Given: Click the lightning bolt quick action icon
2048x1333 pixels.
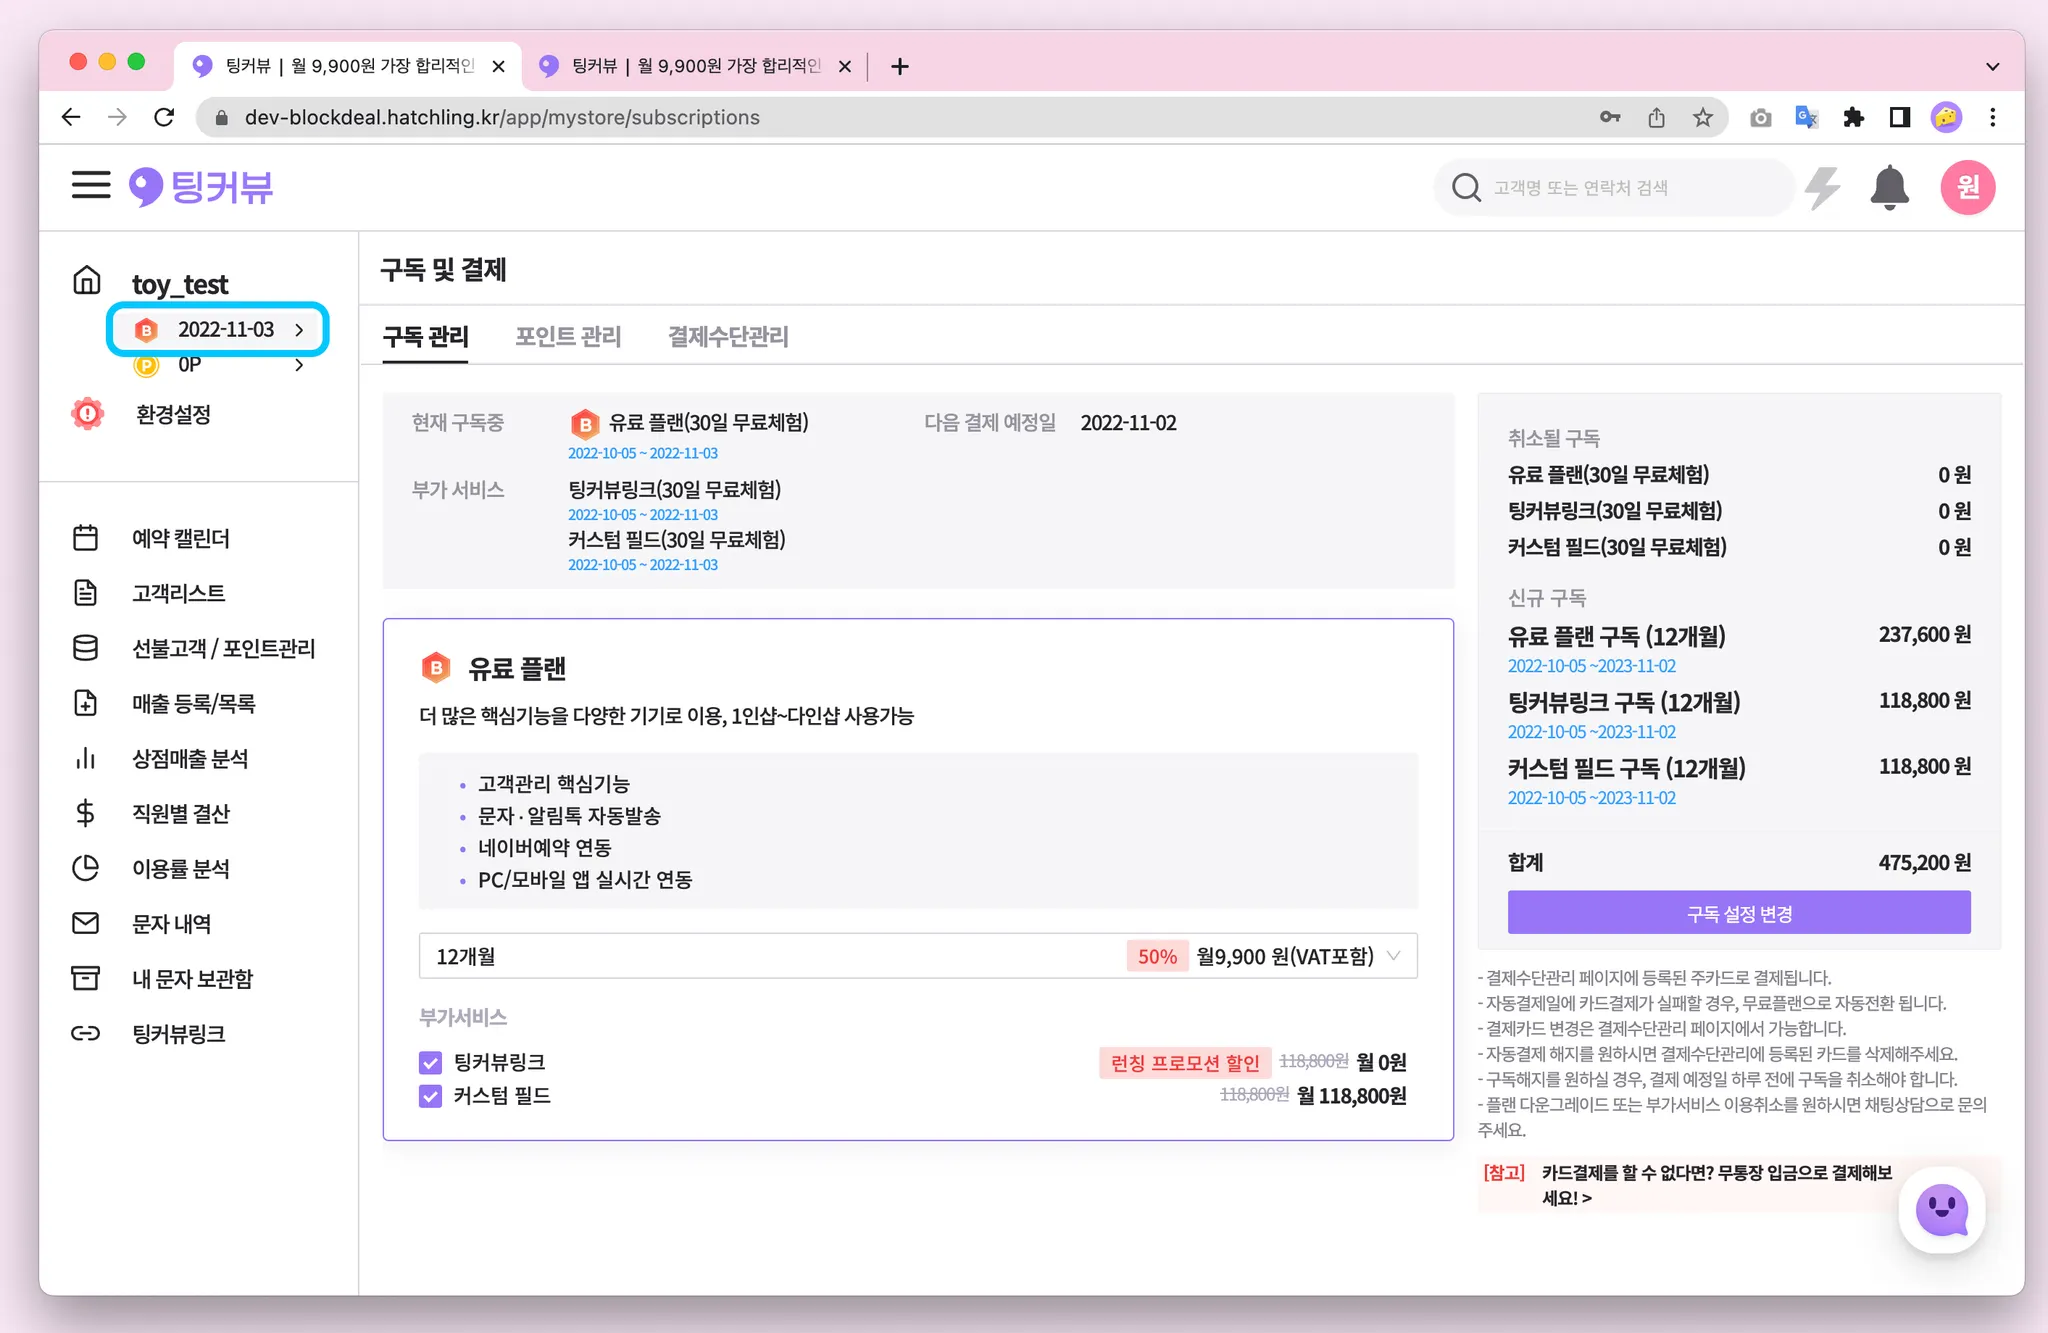Looking at the screenshot, I should (1822, 187).
